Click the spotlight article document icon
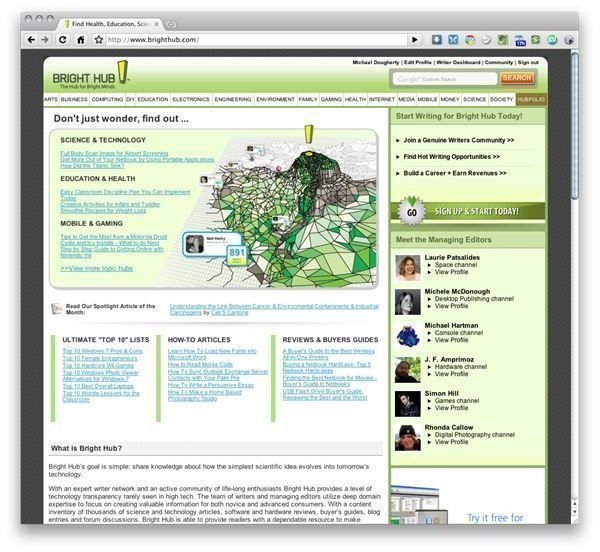 tap(57, 308)
